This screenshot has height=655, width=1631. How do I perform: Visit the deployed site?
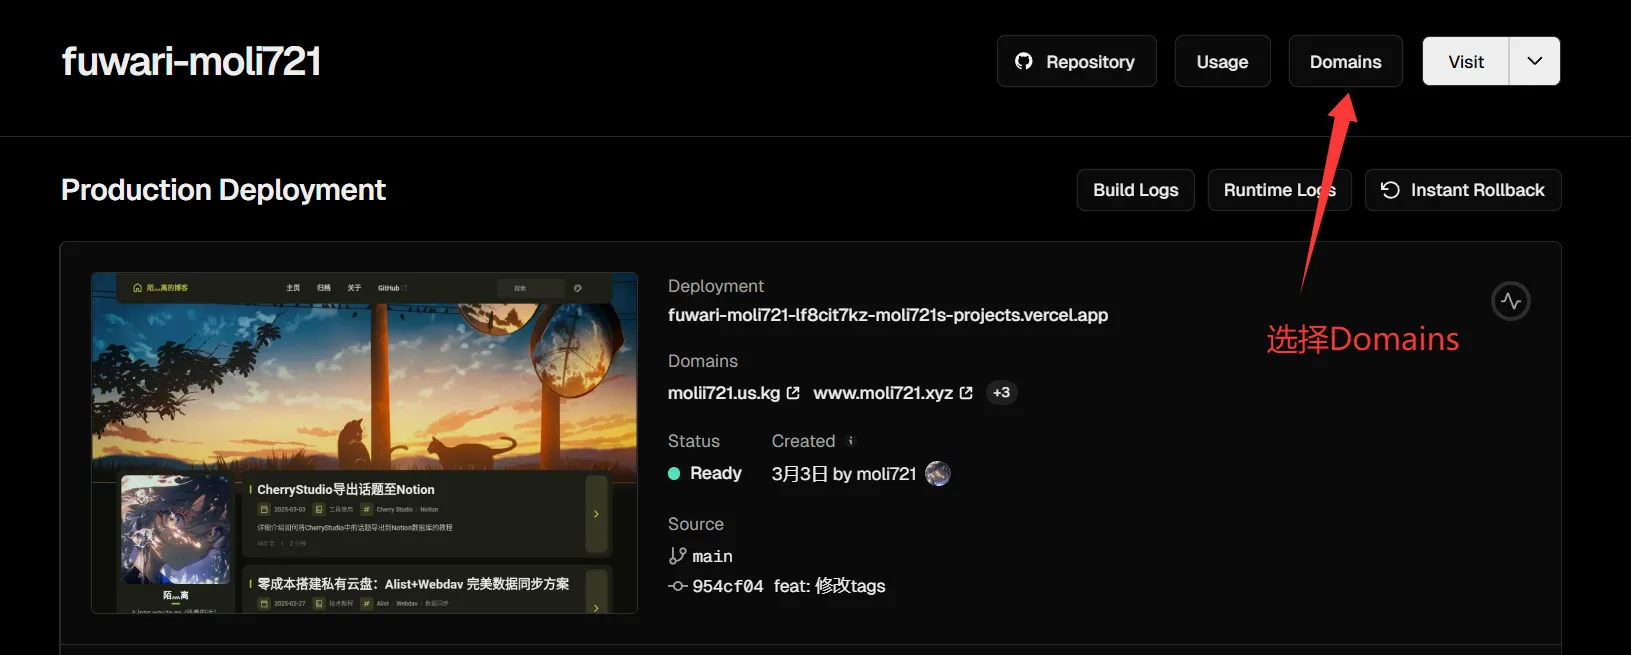coord(1466,61)
